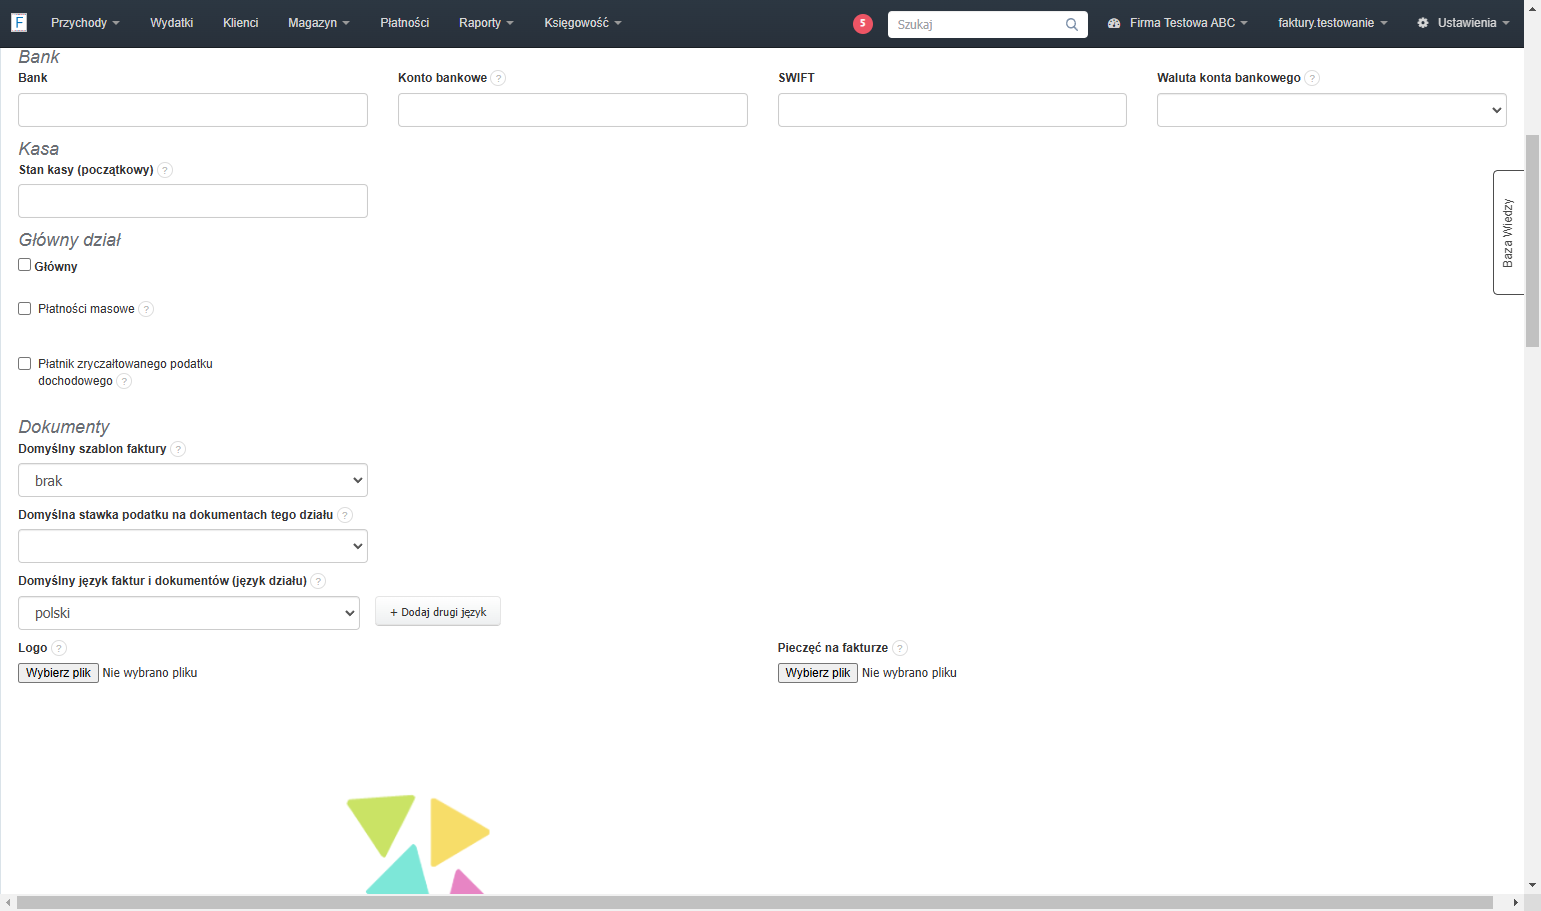This screenshot has height=911, width=1541.
Task: Check Płatnik zryczałtowanego podatku dochodowego
Action: [25, 364]
